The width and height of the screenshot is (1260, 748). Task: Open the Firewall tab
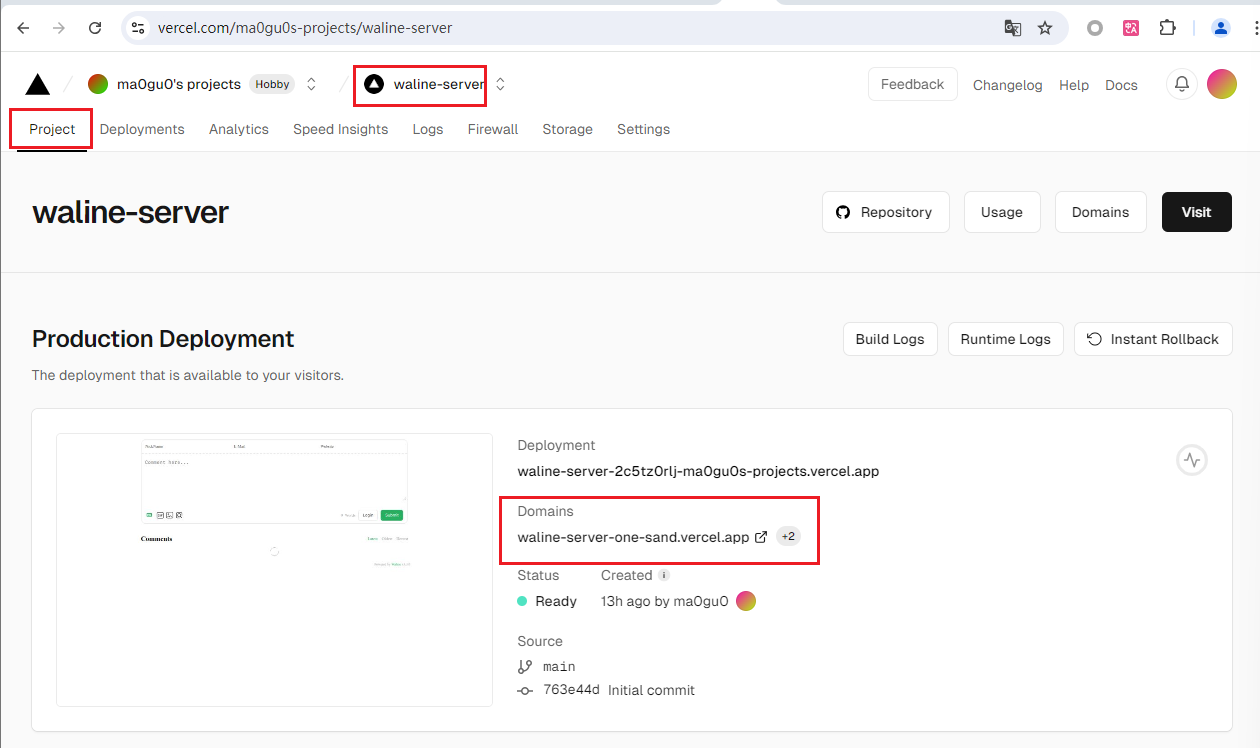coord(493,129)
